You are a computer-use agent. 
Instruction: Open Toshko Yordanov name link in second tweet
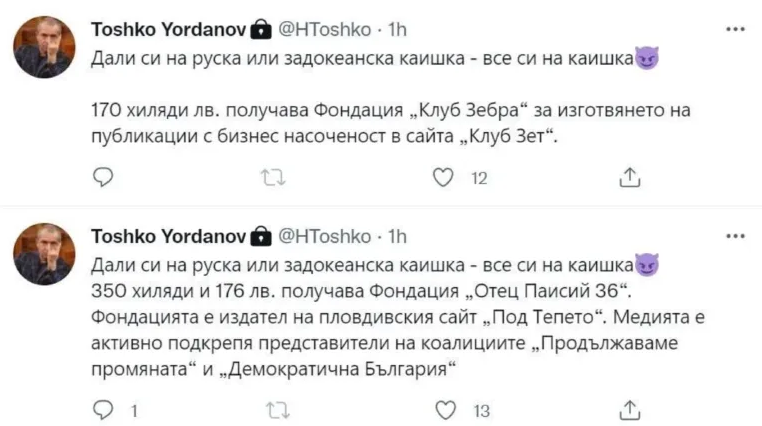(167, 237)
